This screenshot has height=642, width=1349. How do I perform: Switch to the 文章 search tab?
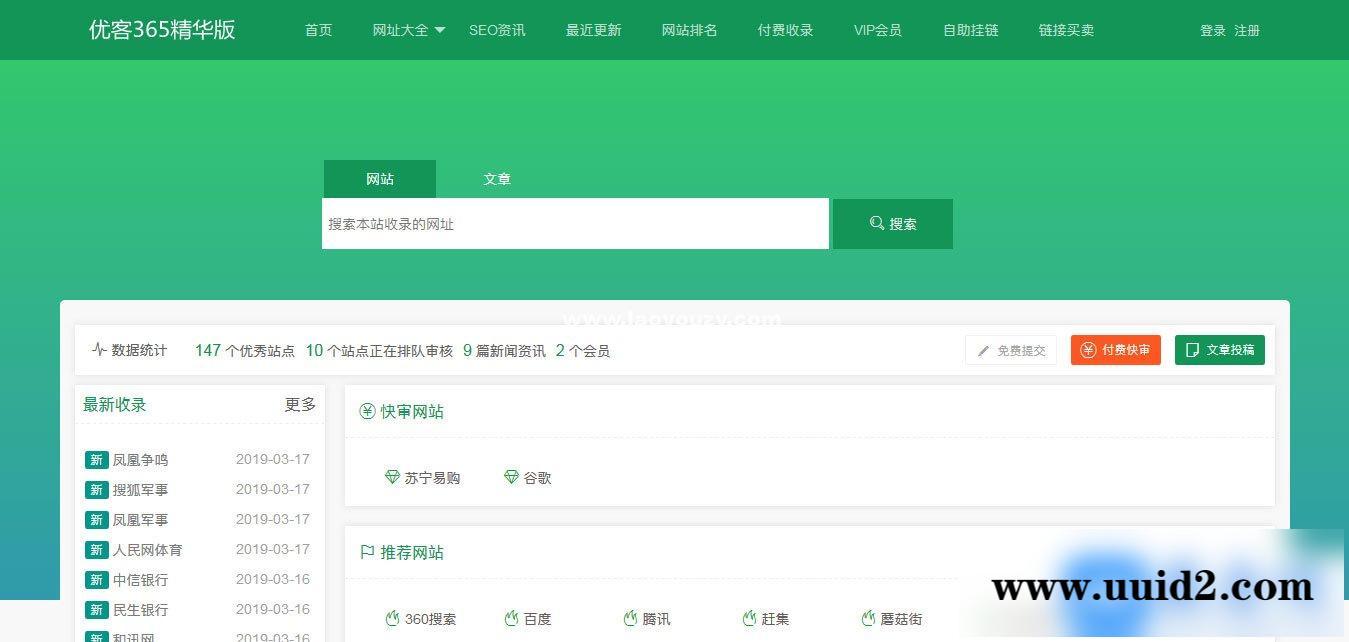[496, 179]
